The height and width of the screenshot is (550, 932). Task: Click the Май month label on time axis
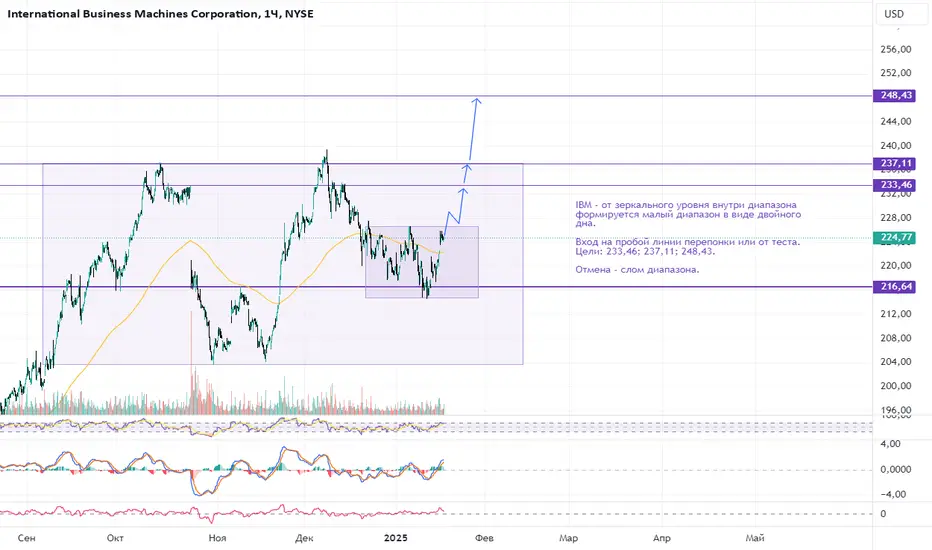tap(755, 538)
